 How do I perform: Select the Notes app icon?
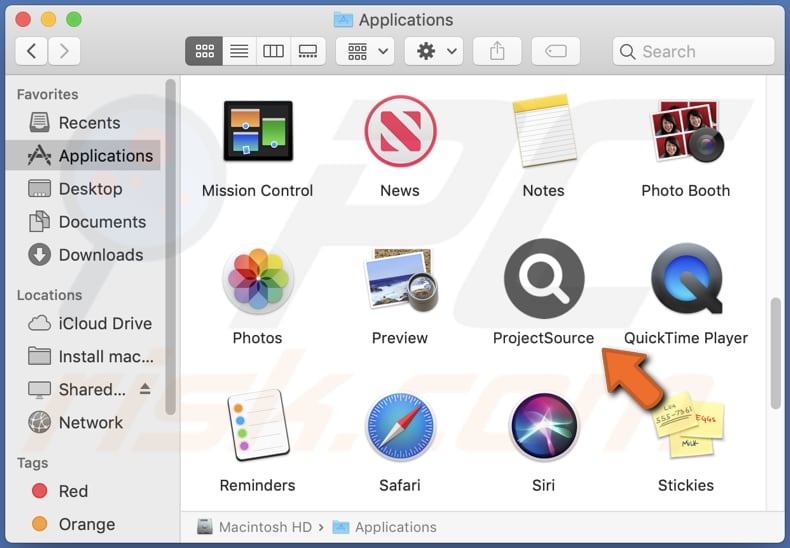pyautogui.click(x=543, y=131)
